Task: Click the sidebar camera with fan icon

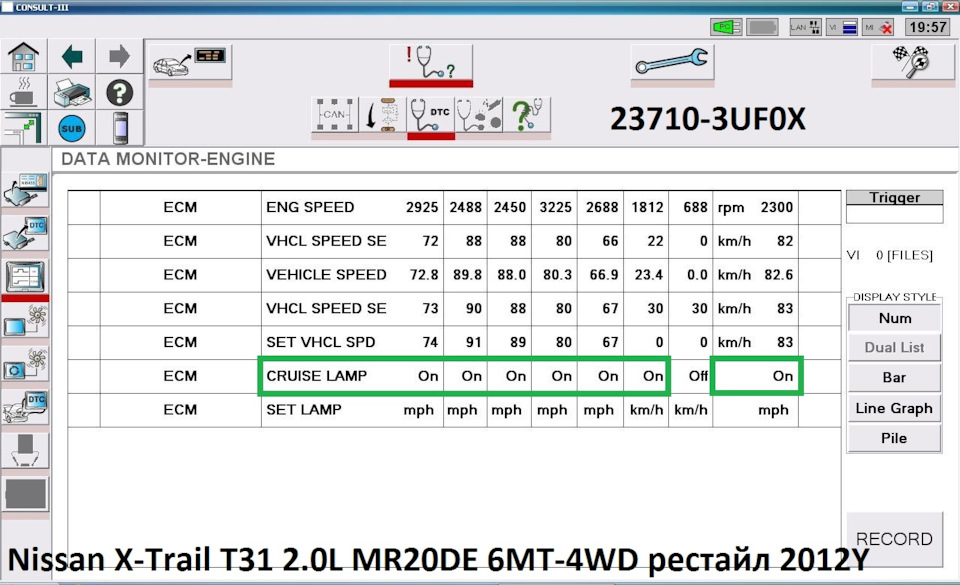Action: pyautogui.click(x=25, y=365)
